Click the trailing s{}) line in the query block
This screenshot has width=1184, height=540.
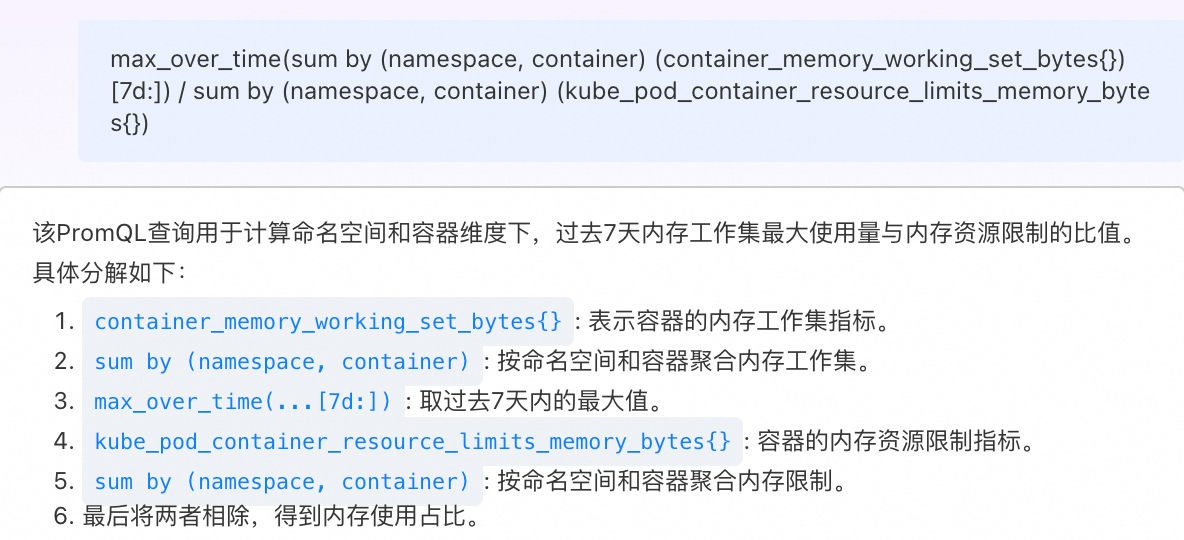tap(130, 124)
